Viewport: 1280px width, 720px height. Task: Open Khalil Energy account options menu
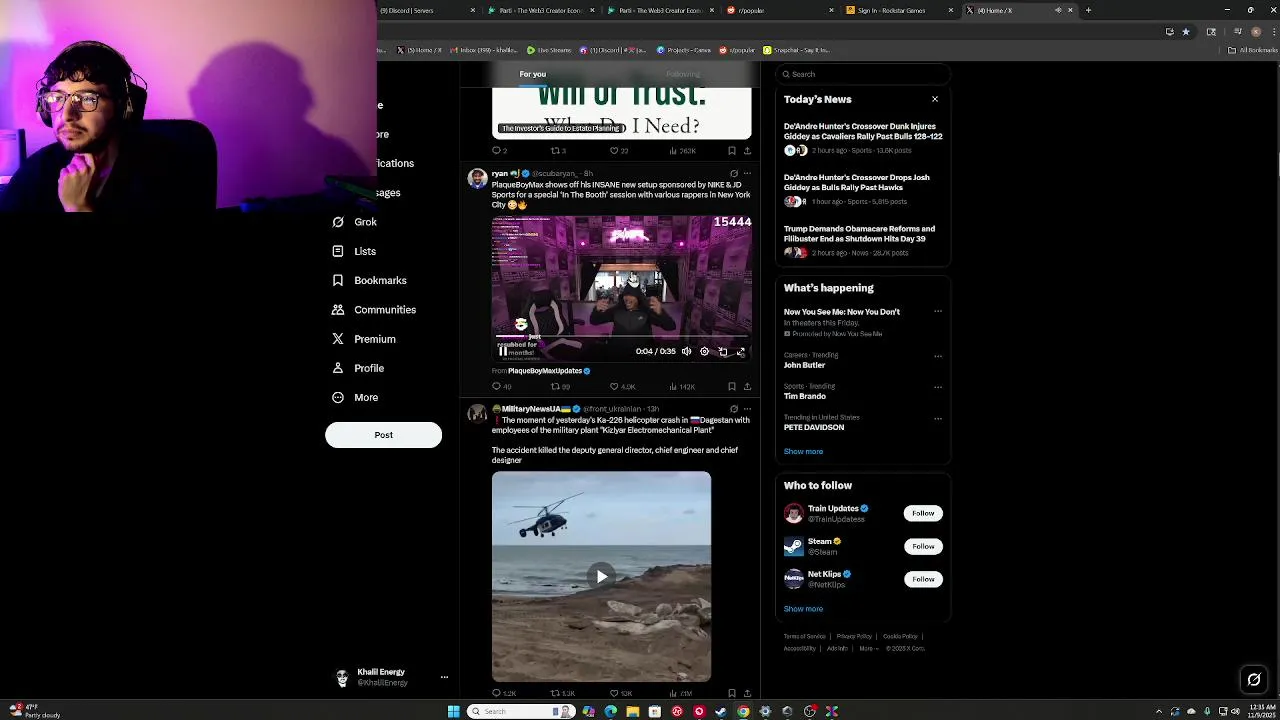[x=444, y=677]
